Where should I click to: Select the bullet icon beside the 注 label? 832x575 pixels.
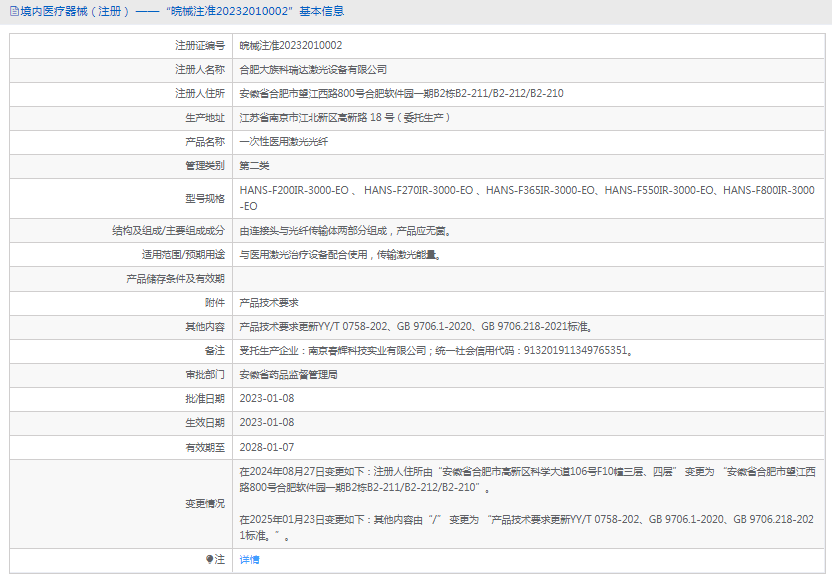pyautogui.click(x=209, y=559)
